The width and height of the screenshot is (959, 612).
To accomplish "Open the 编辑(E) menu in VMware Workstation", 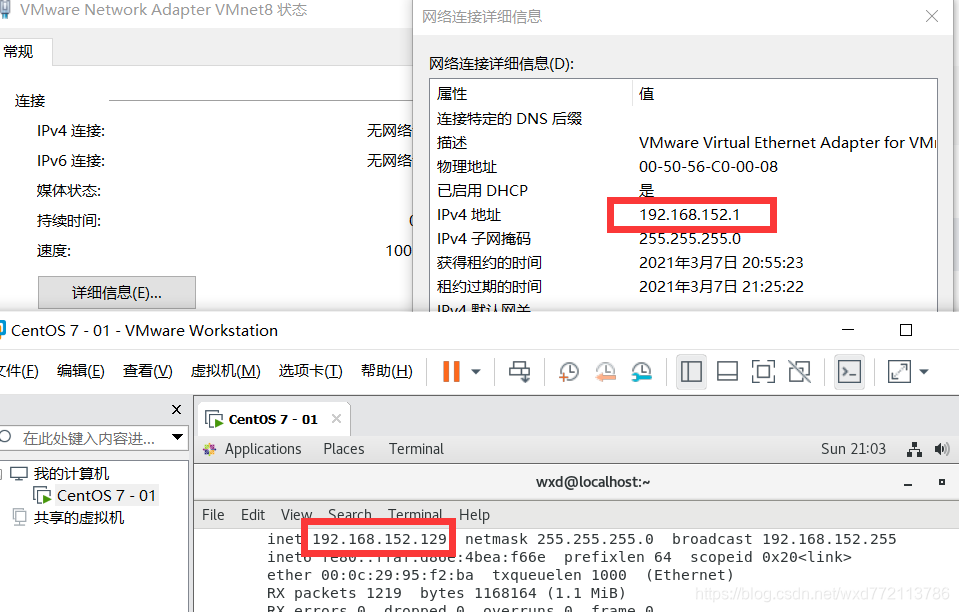I will [x=81, y=371].
